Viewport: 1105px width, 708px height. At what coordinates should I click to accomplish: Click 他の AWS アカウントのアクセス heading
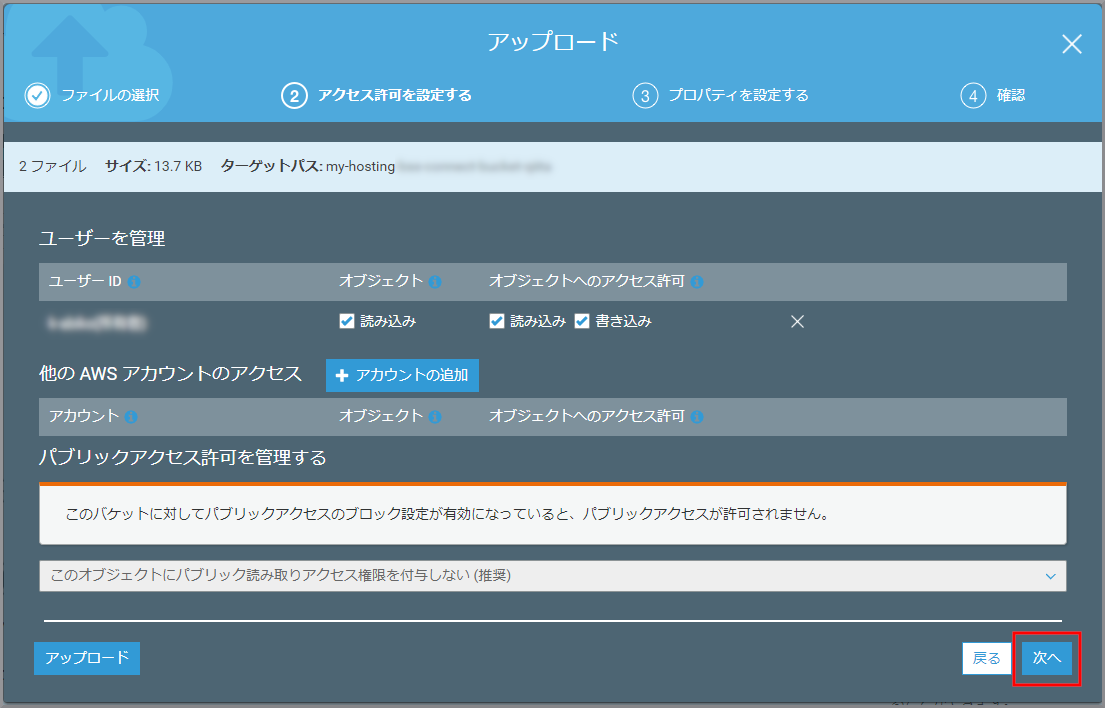171,373
